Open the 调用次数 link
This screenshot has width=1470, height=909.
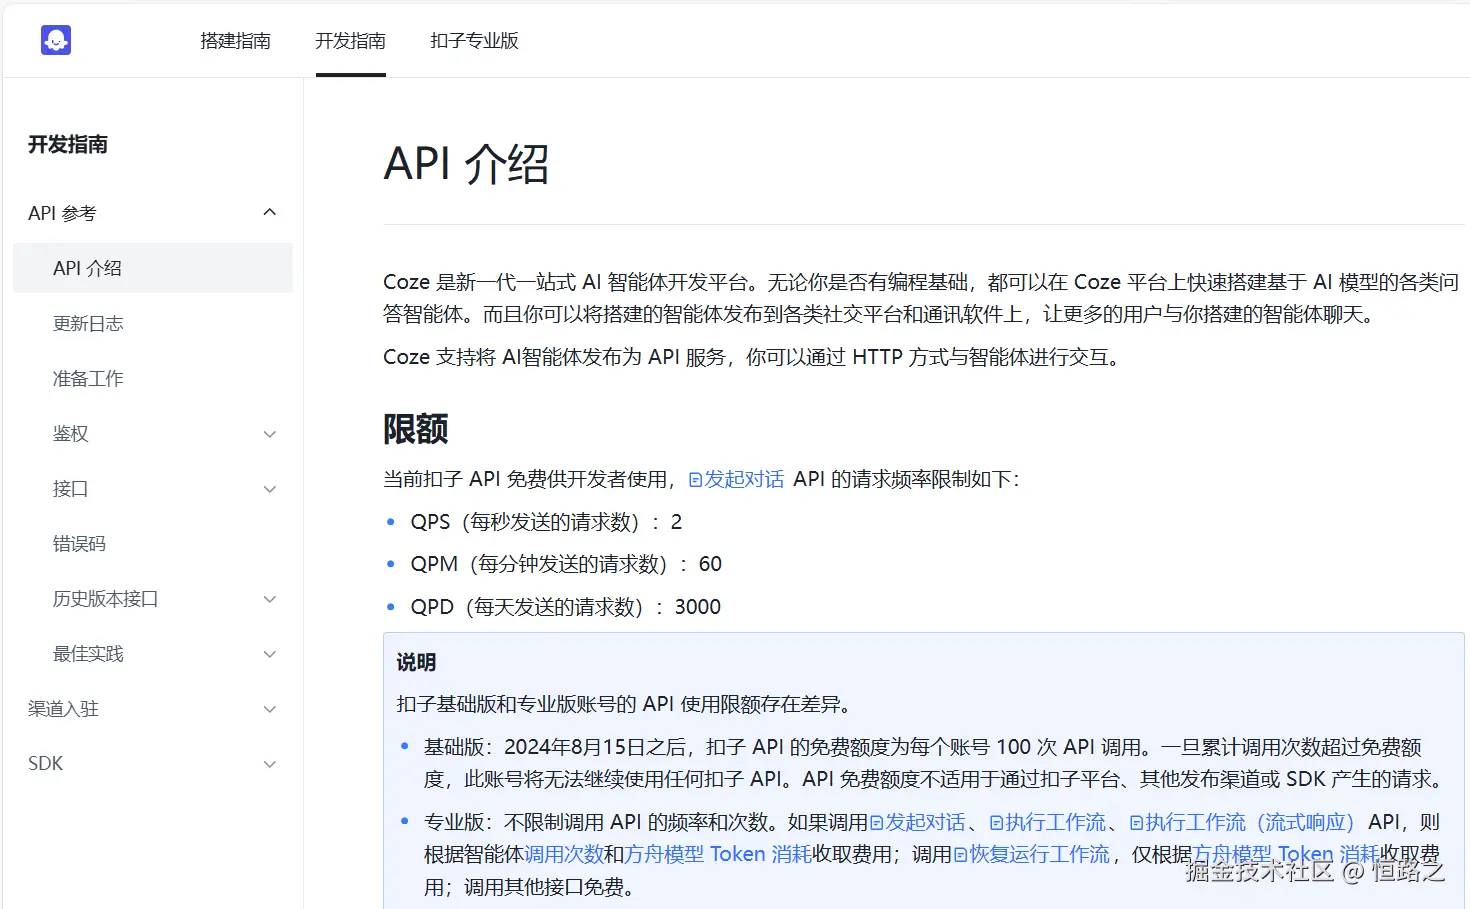(x=564, y=854)
